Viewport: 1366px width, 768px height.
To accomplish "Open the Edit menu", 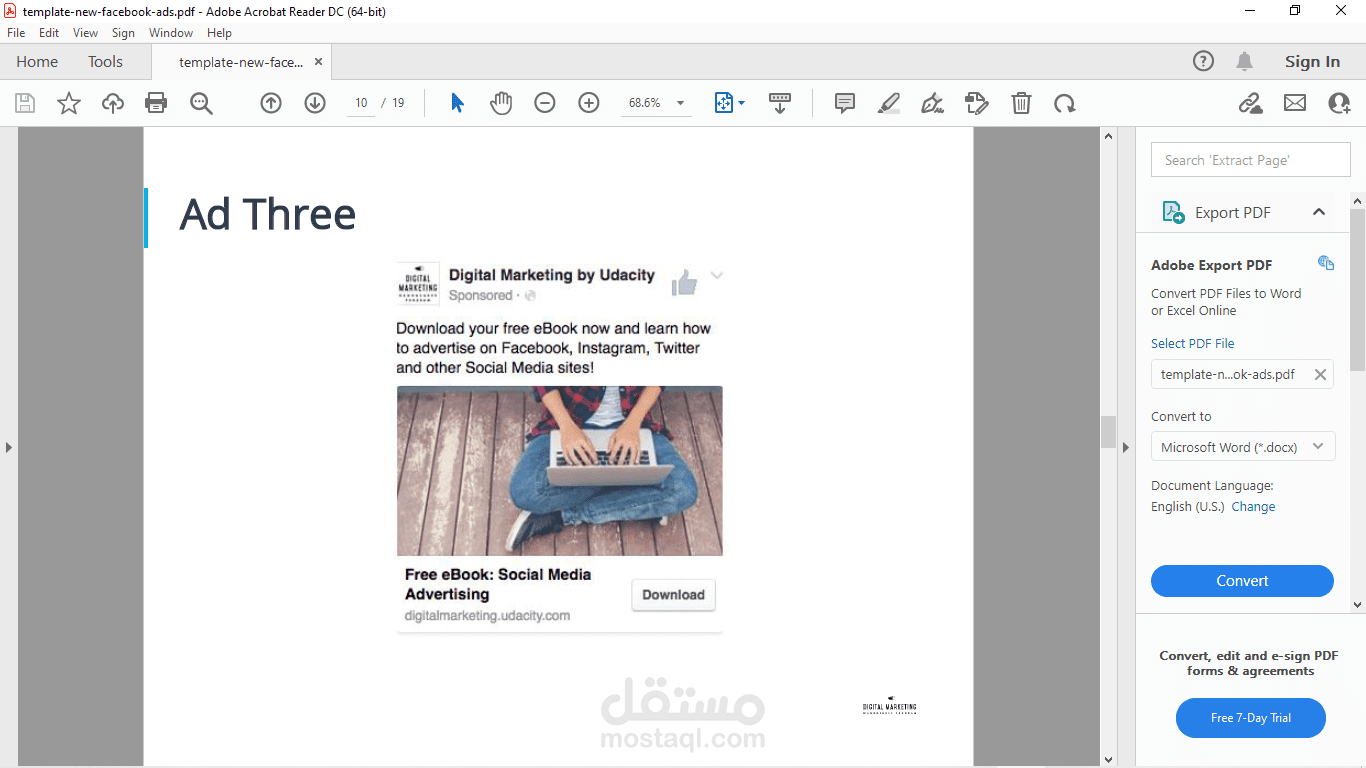I will coord(49,33).
